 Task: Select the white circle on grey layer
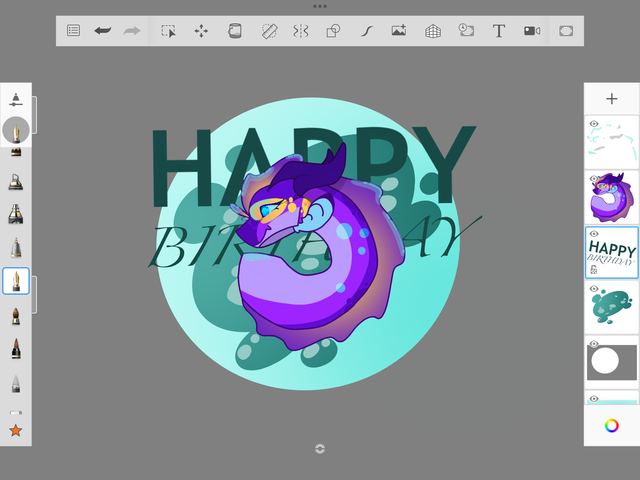pos(611,362)
